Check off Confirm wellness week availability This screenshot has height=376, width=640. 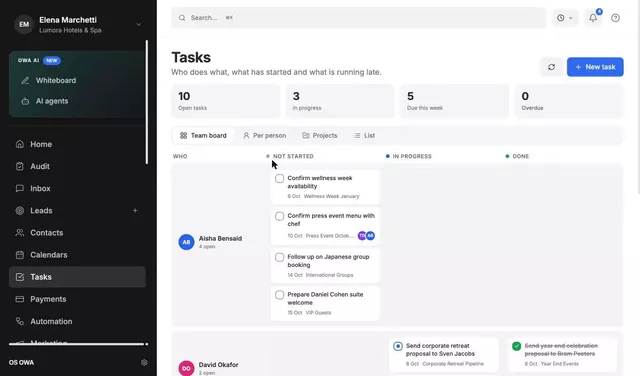point(279,178)
